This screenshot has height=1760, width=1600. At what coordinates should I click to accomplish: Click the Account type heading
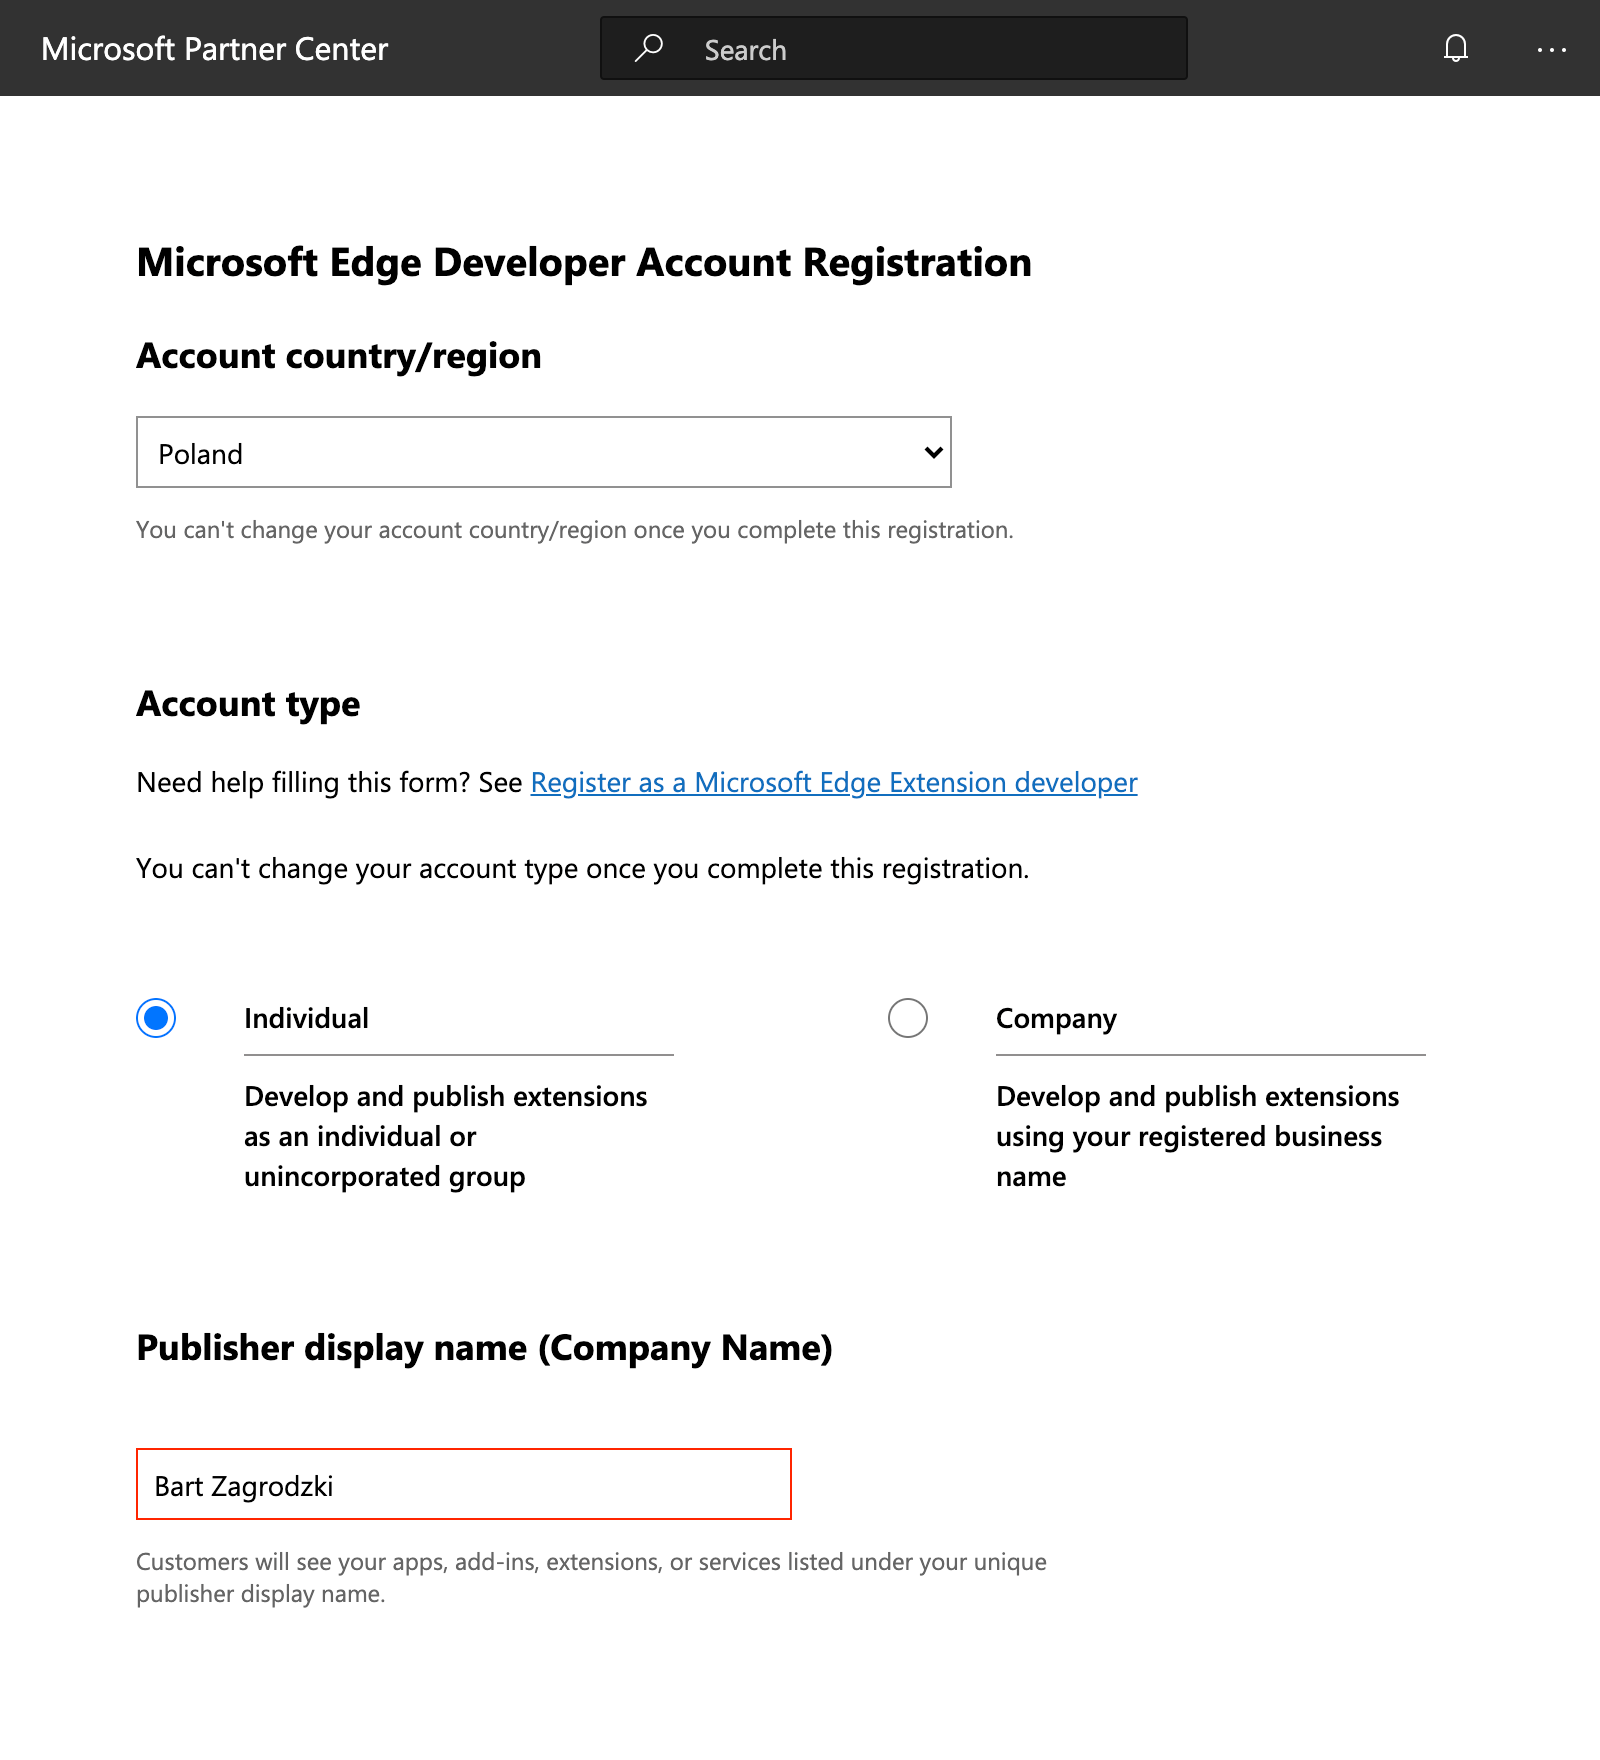248,704
